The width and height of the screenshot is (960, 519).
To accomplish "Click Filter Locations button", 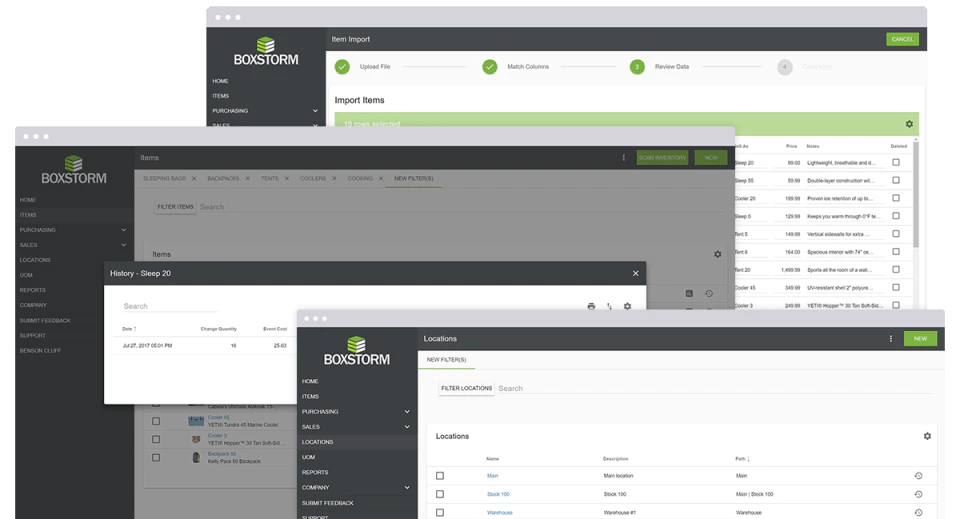I will point(467,389).
